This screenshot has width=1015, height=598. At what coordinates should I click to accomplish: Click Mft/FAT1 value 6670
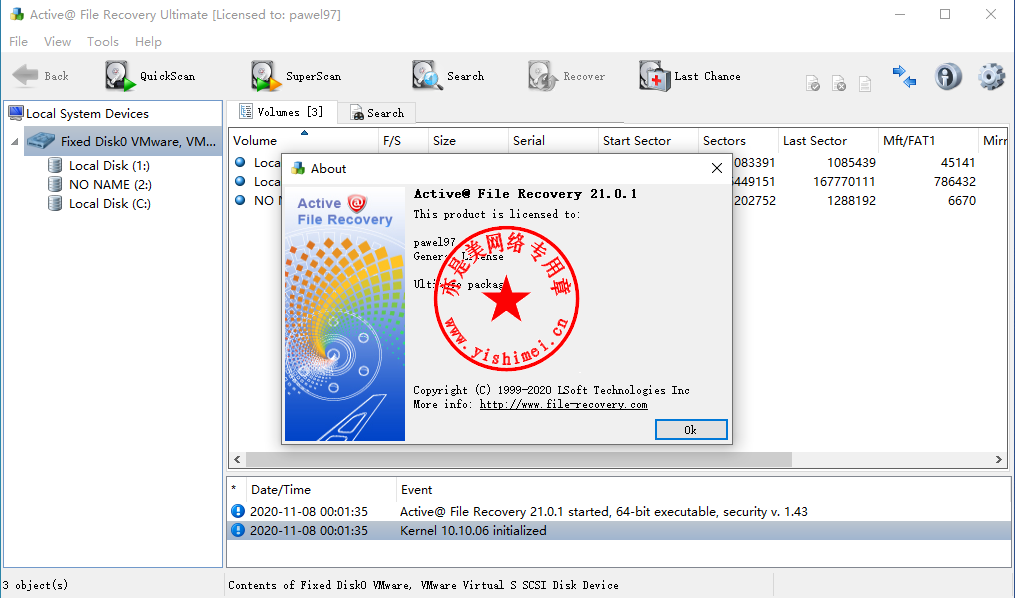(962, 201)
